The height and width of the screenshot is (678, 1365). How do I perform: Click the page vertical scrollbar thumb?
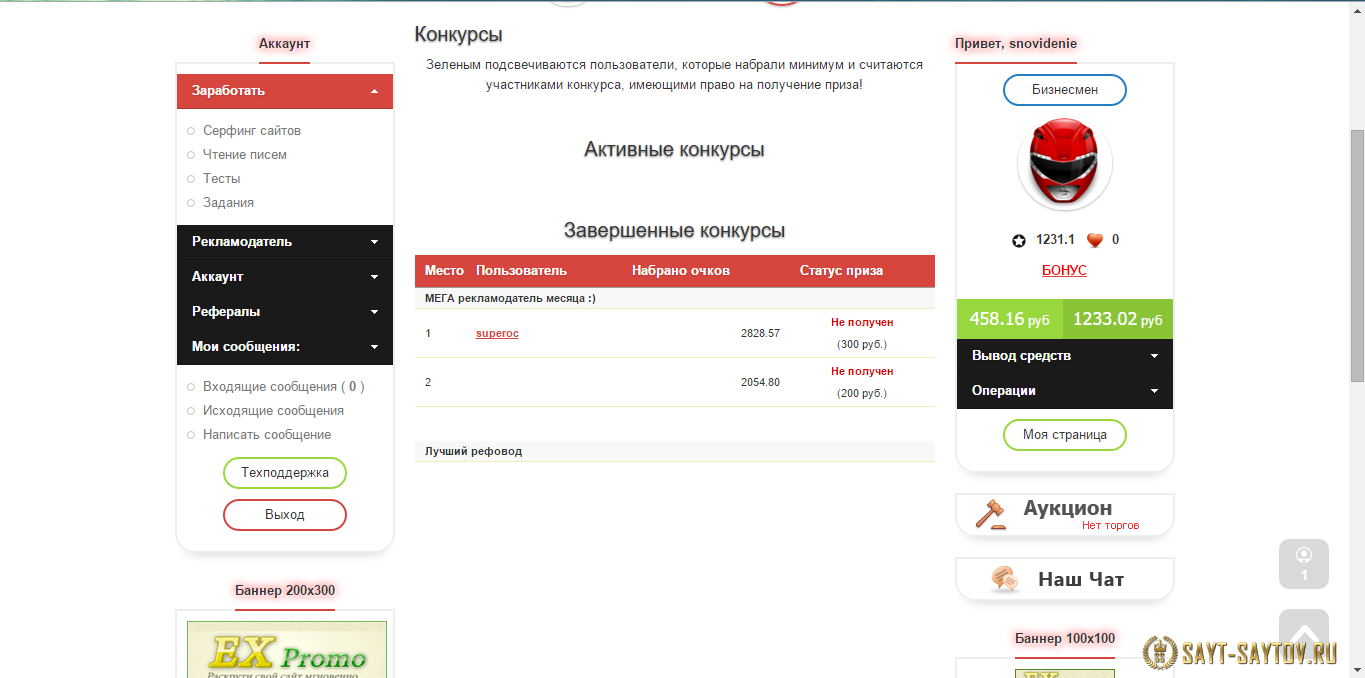coord(1357,255)
